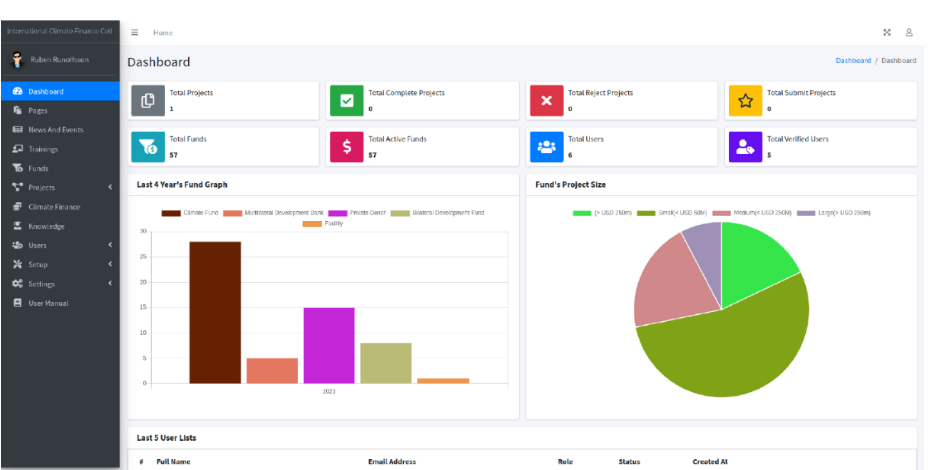
Task: Click teal Total Funds funnel icon
Action: click(148, 147)
